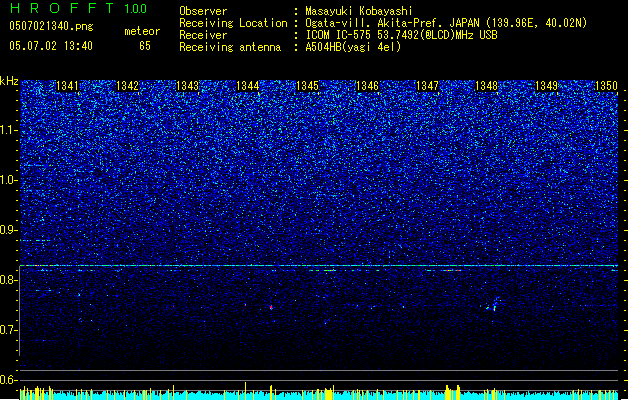
Task: Click the red echo burst on line under 1347
Action: 450,270
